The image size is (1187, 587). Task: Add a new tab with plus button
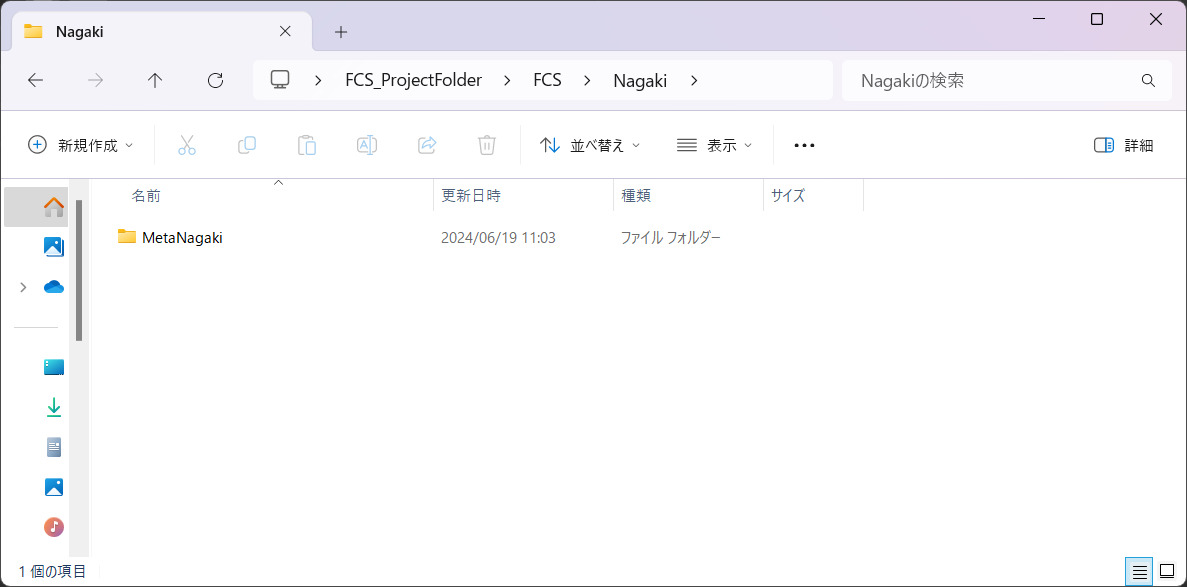coord(341,32)
